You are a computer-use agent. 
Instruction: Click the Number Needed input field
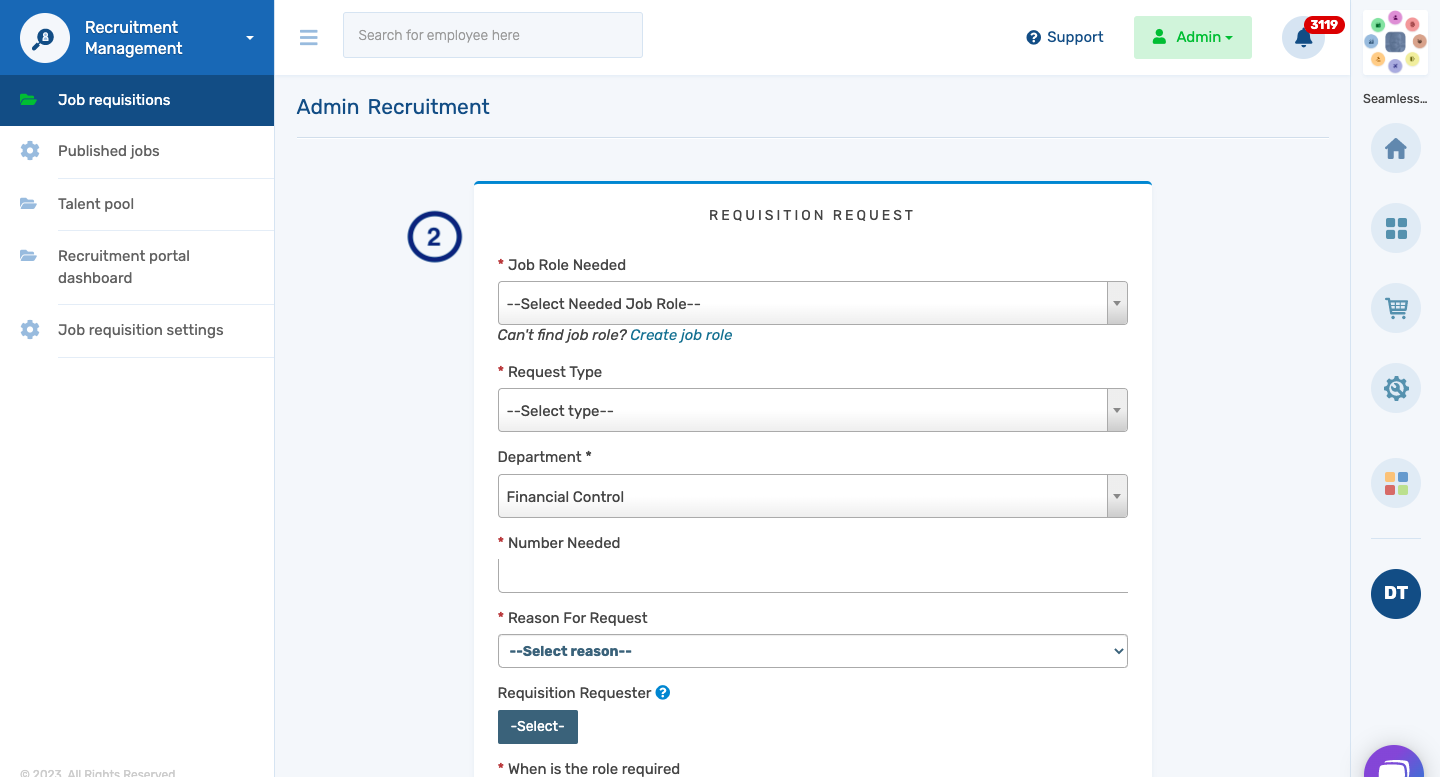tap(812, 573)
